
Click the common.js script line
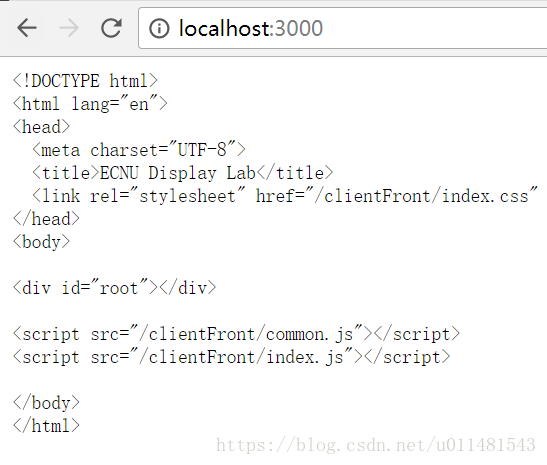tap(237, 334)
